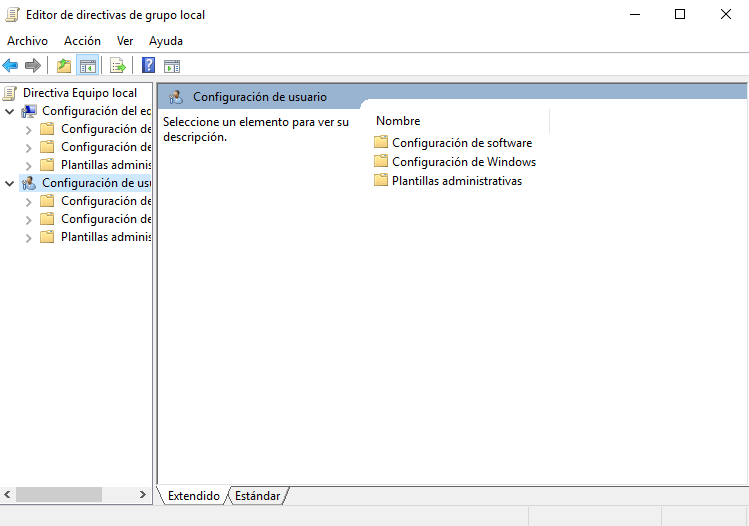
Task: Click the user icon in the right pane header
Action: [176, 97]
